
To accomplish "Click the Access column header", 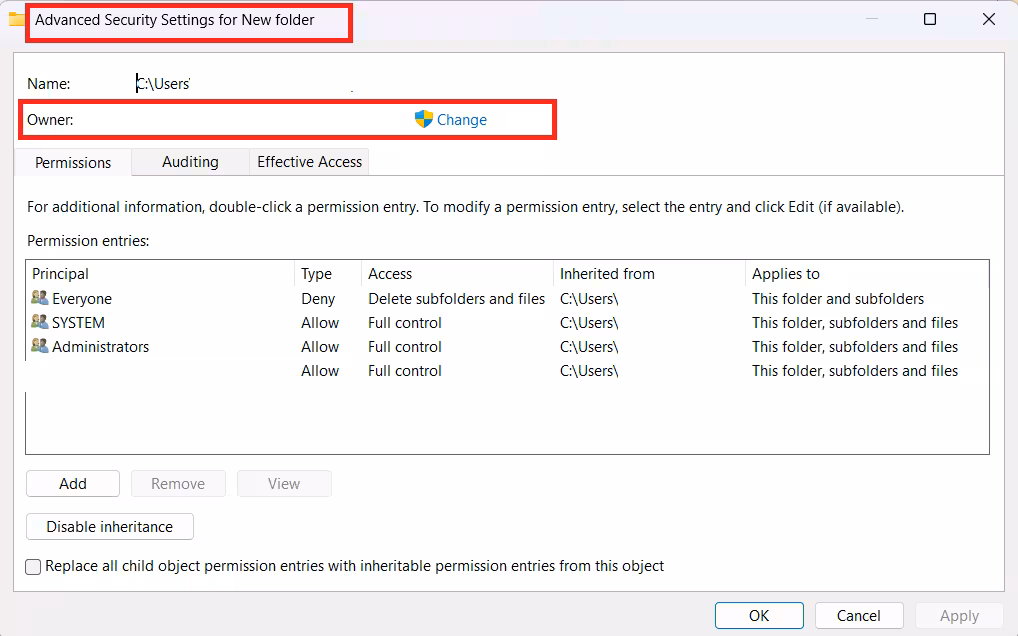I will [x=457, y=274].
